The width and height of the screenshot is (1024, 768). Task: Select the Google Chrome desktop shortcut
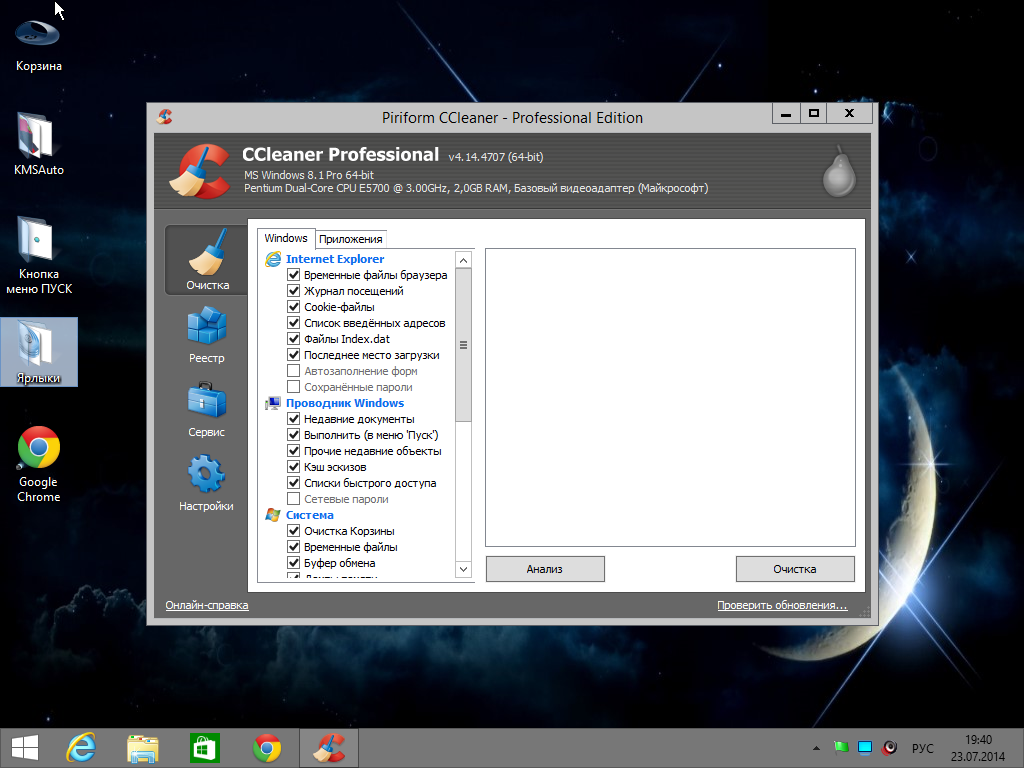39,464
